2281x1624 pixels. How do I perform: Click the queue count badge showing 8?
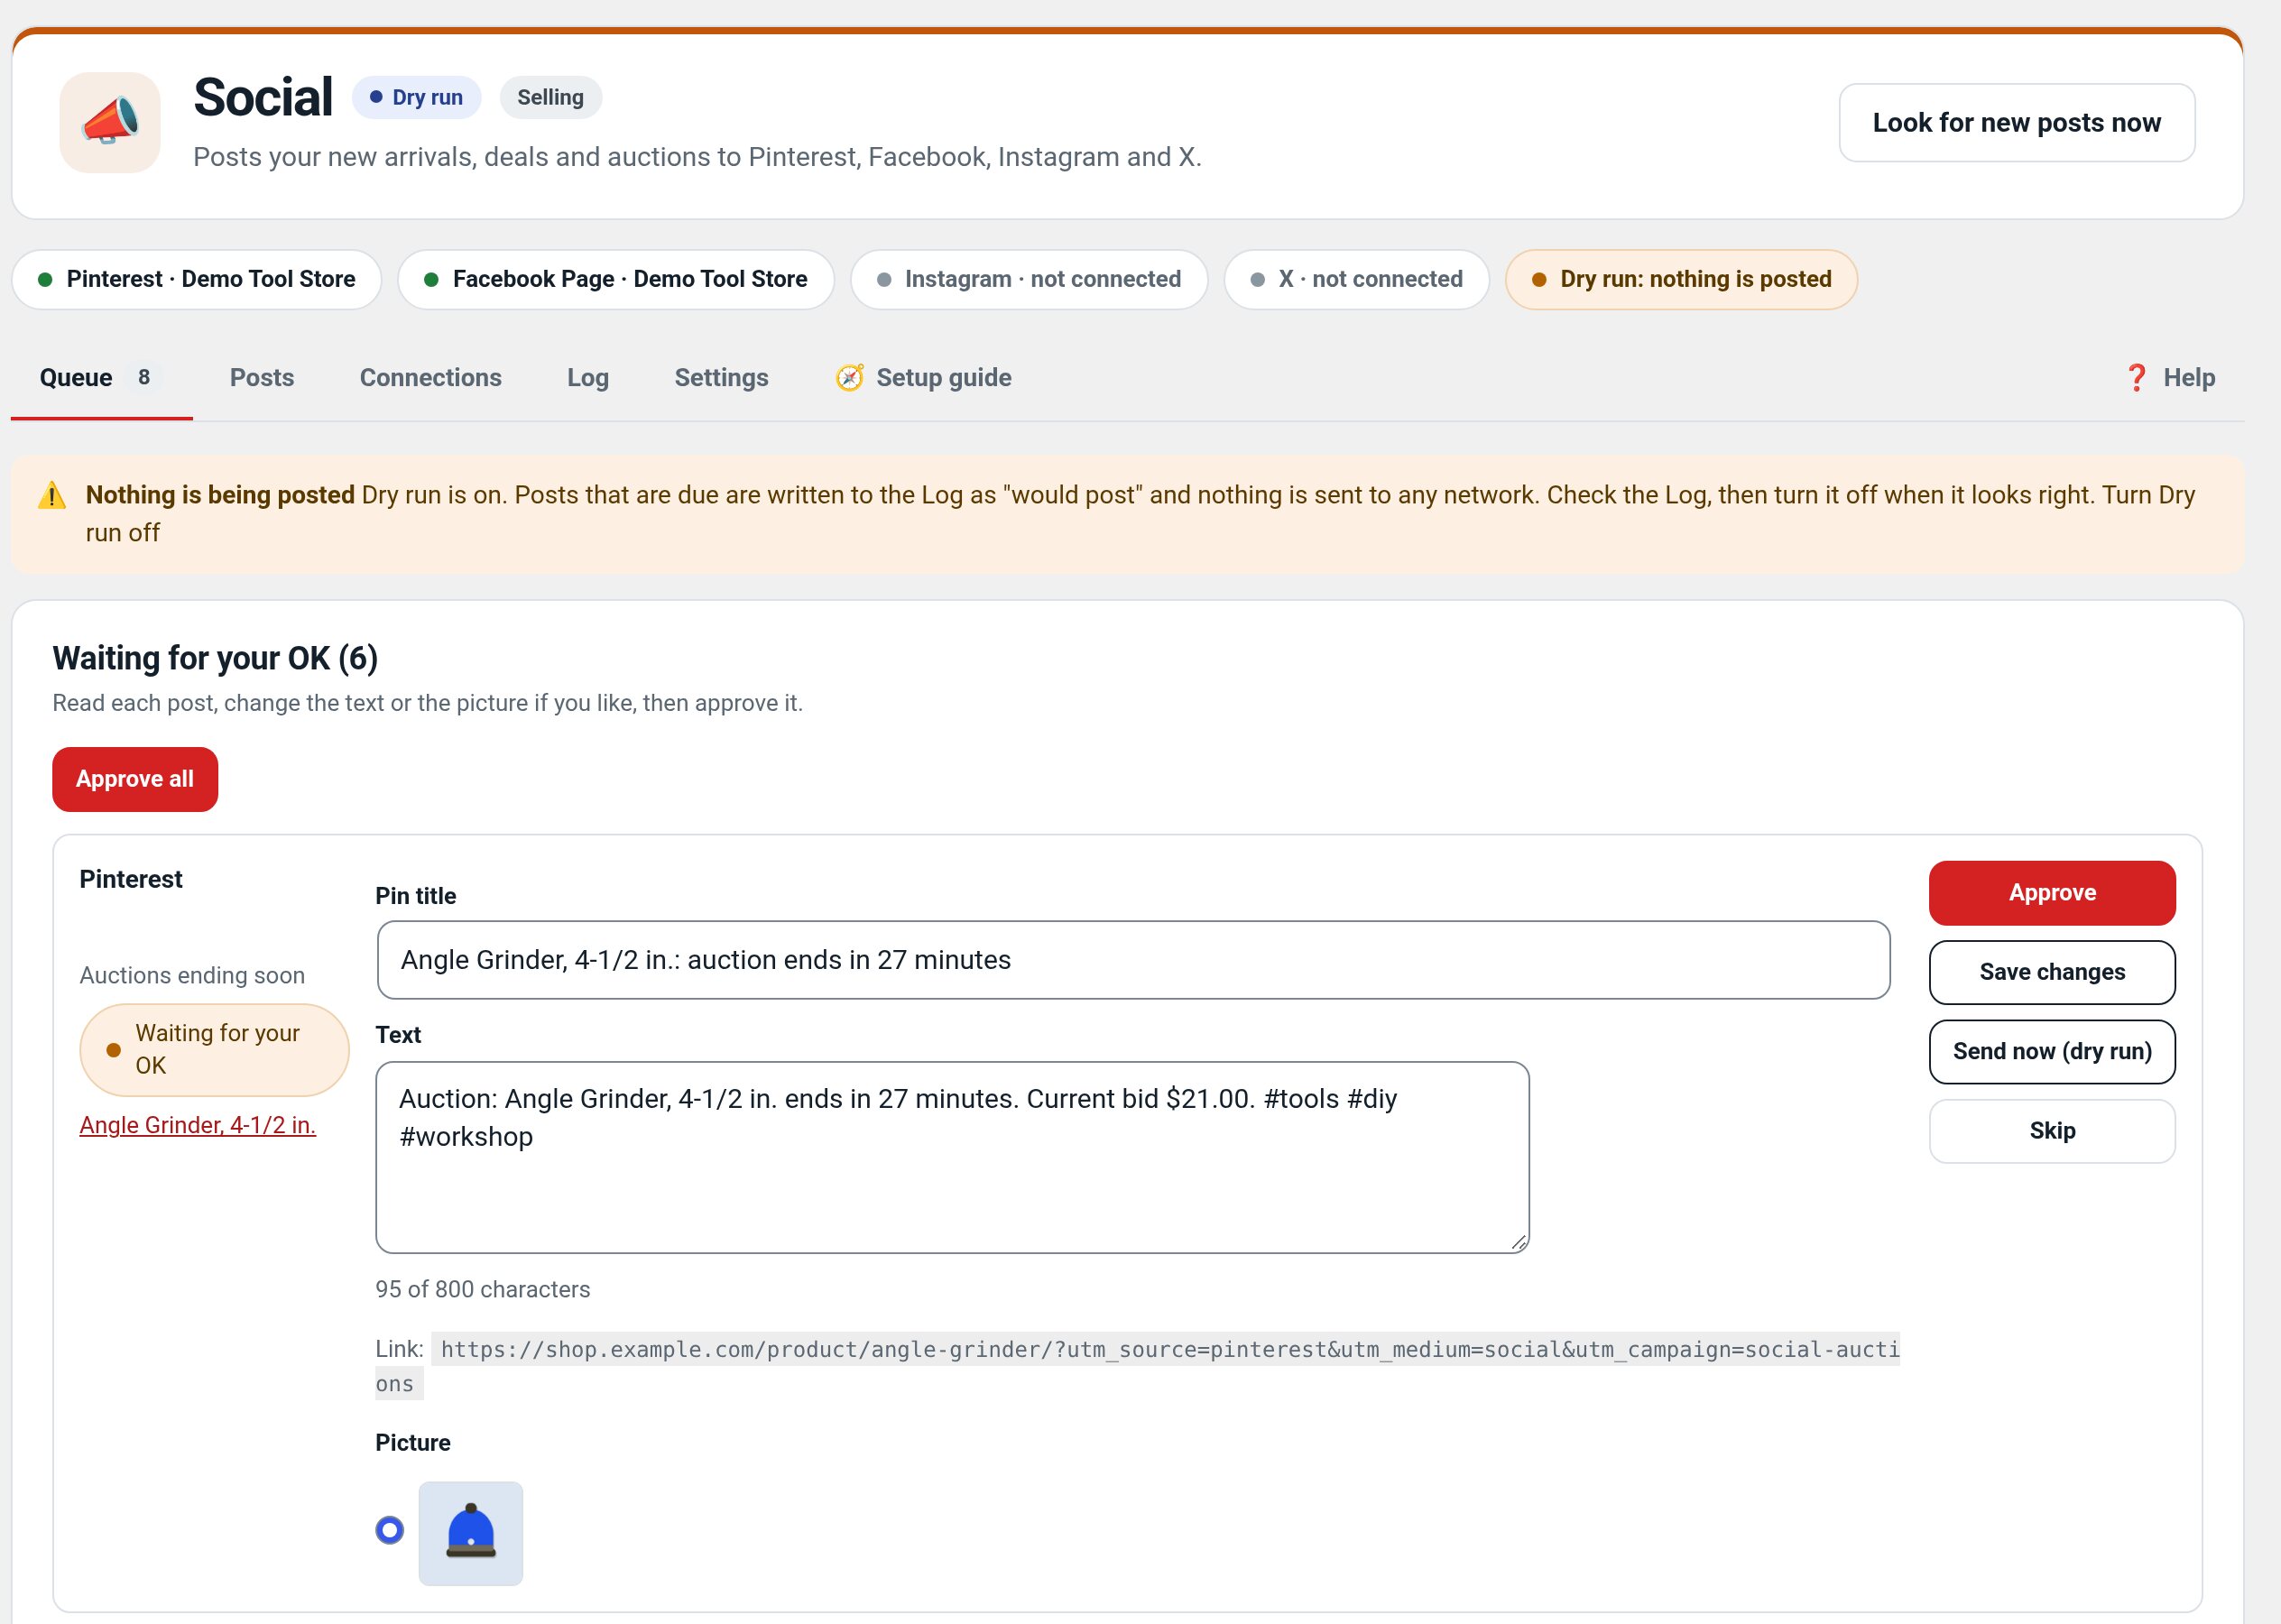144,377
